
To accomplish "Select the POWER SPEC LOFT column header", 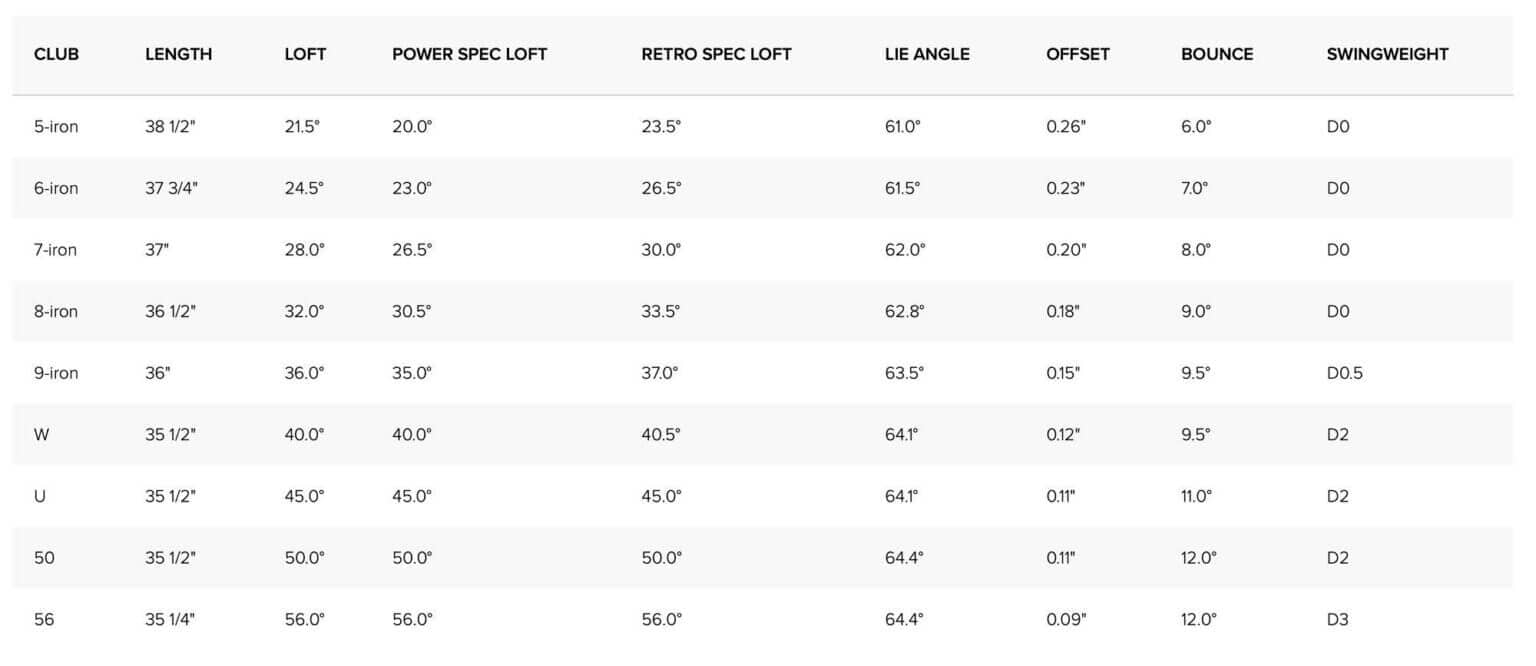I will (x=469, y=55).
